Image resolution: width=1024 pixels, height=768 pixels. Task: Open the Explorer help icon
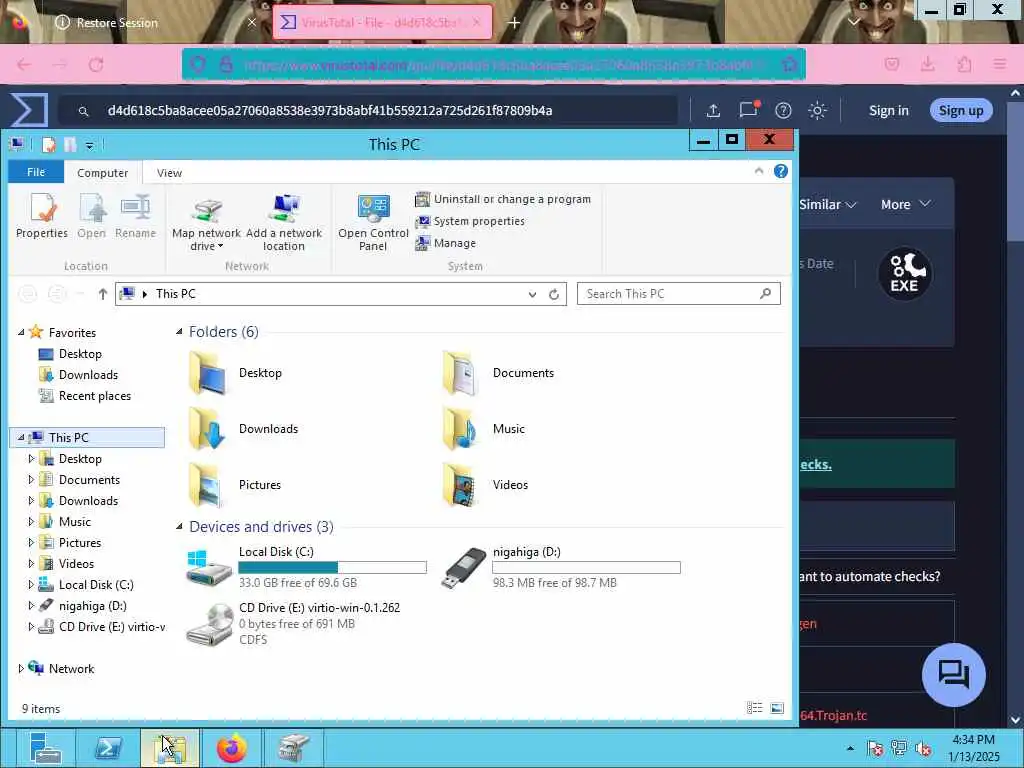780,171
